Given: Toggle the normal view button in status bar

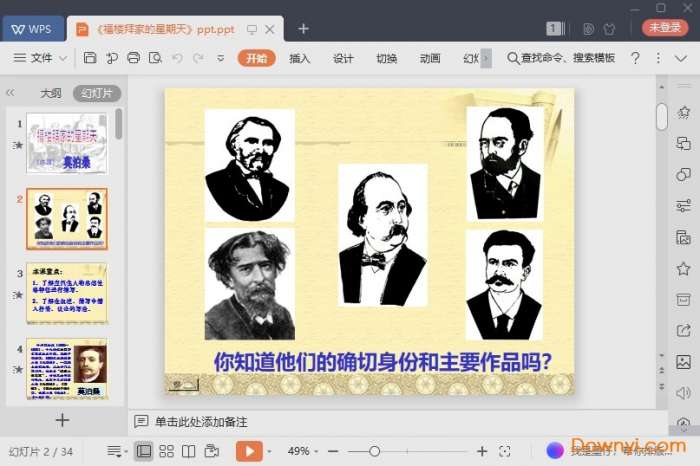Looking at the screenshot, I should coord(144,451).
